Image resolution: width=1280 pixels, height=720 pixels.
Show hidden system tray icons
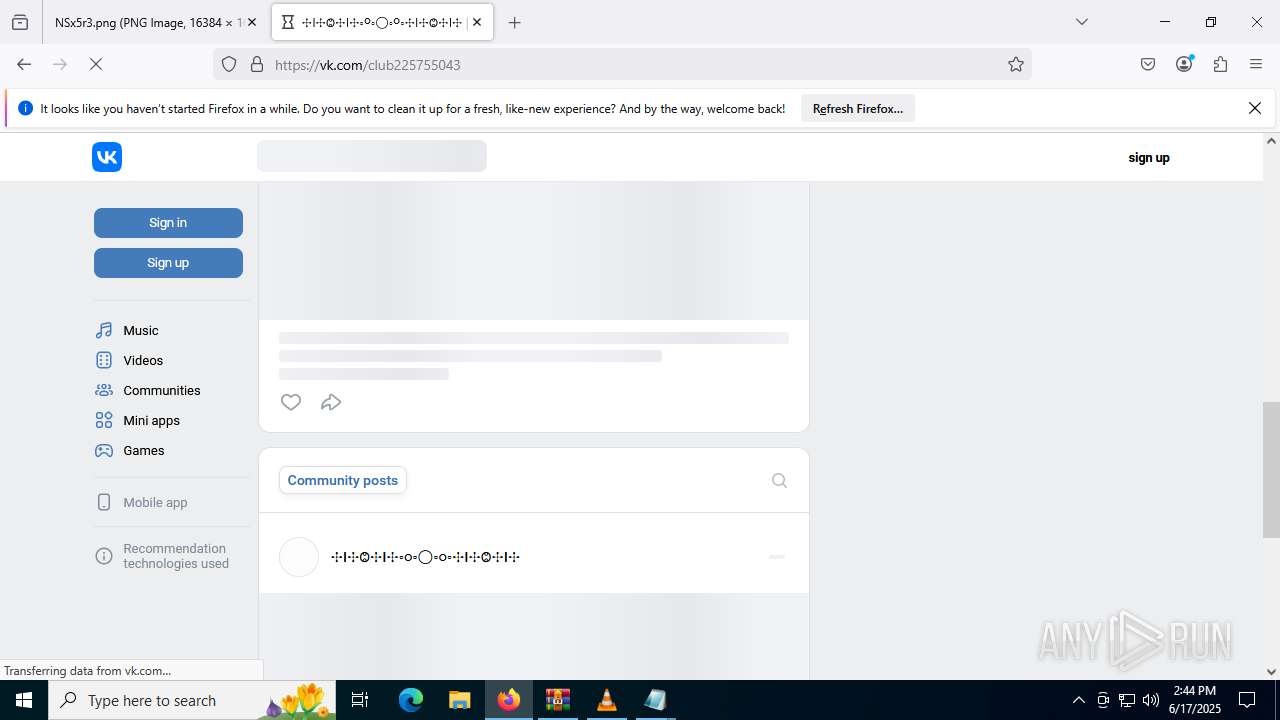(x=1078, y=700)
